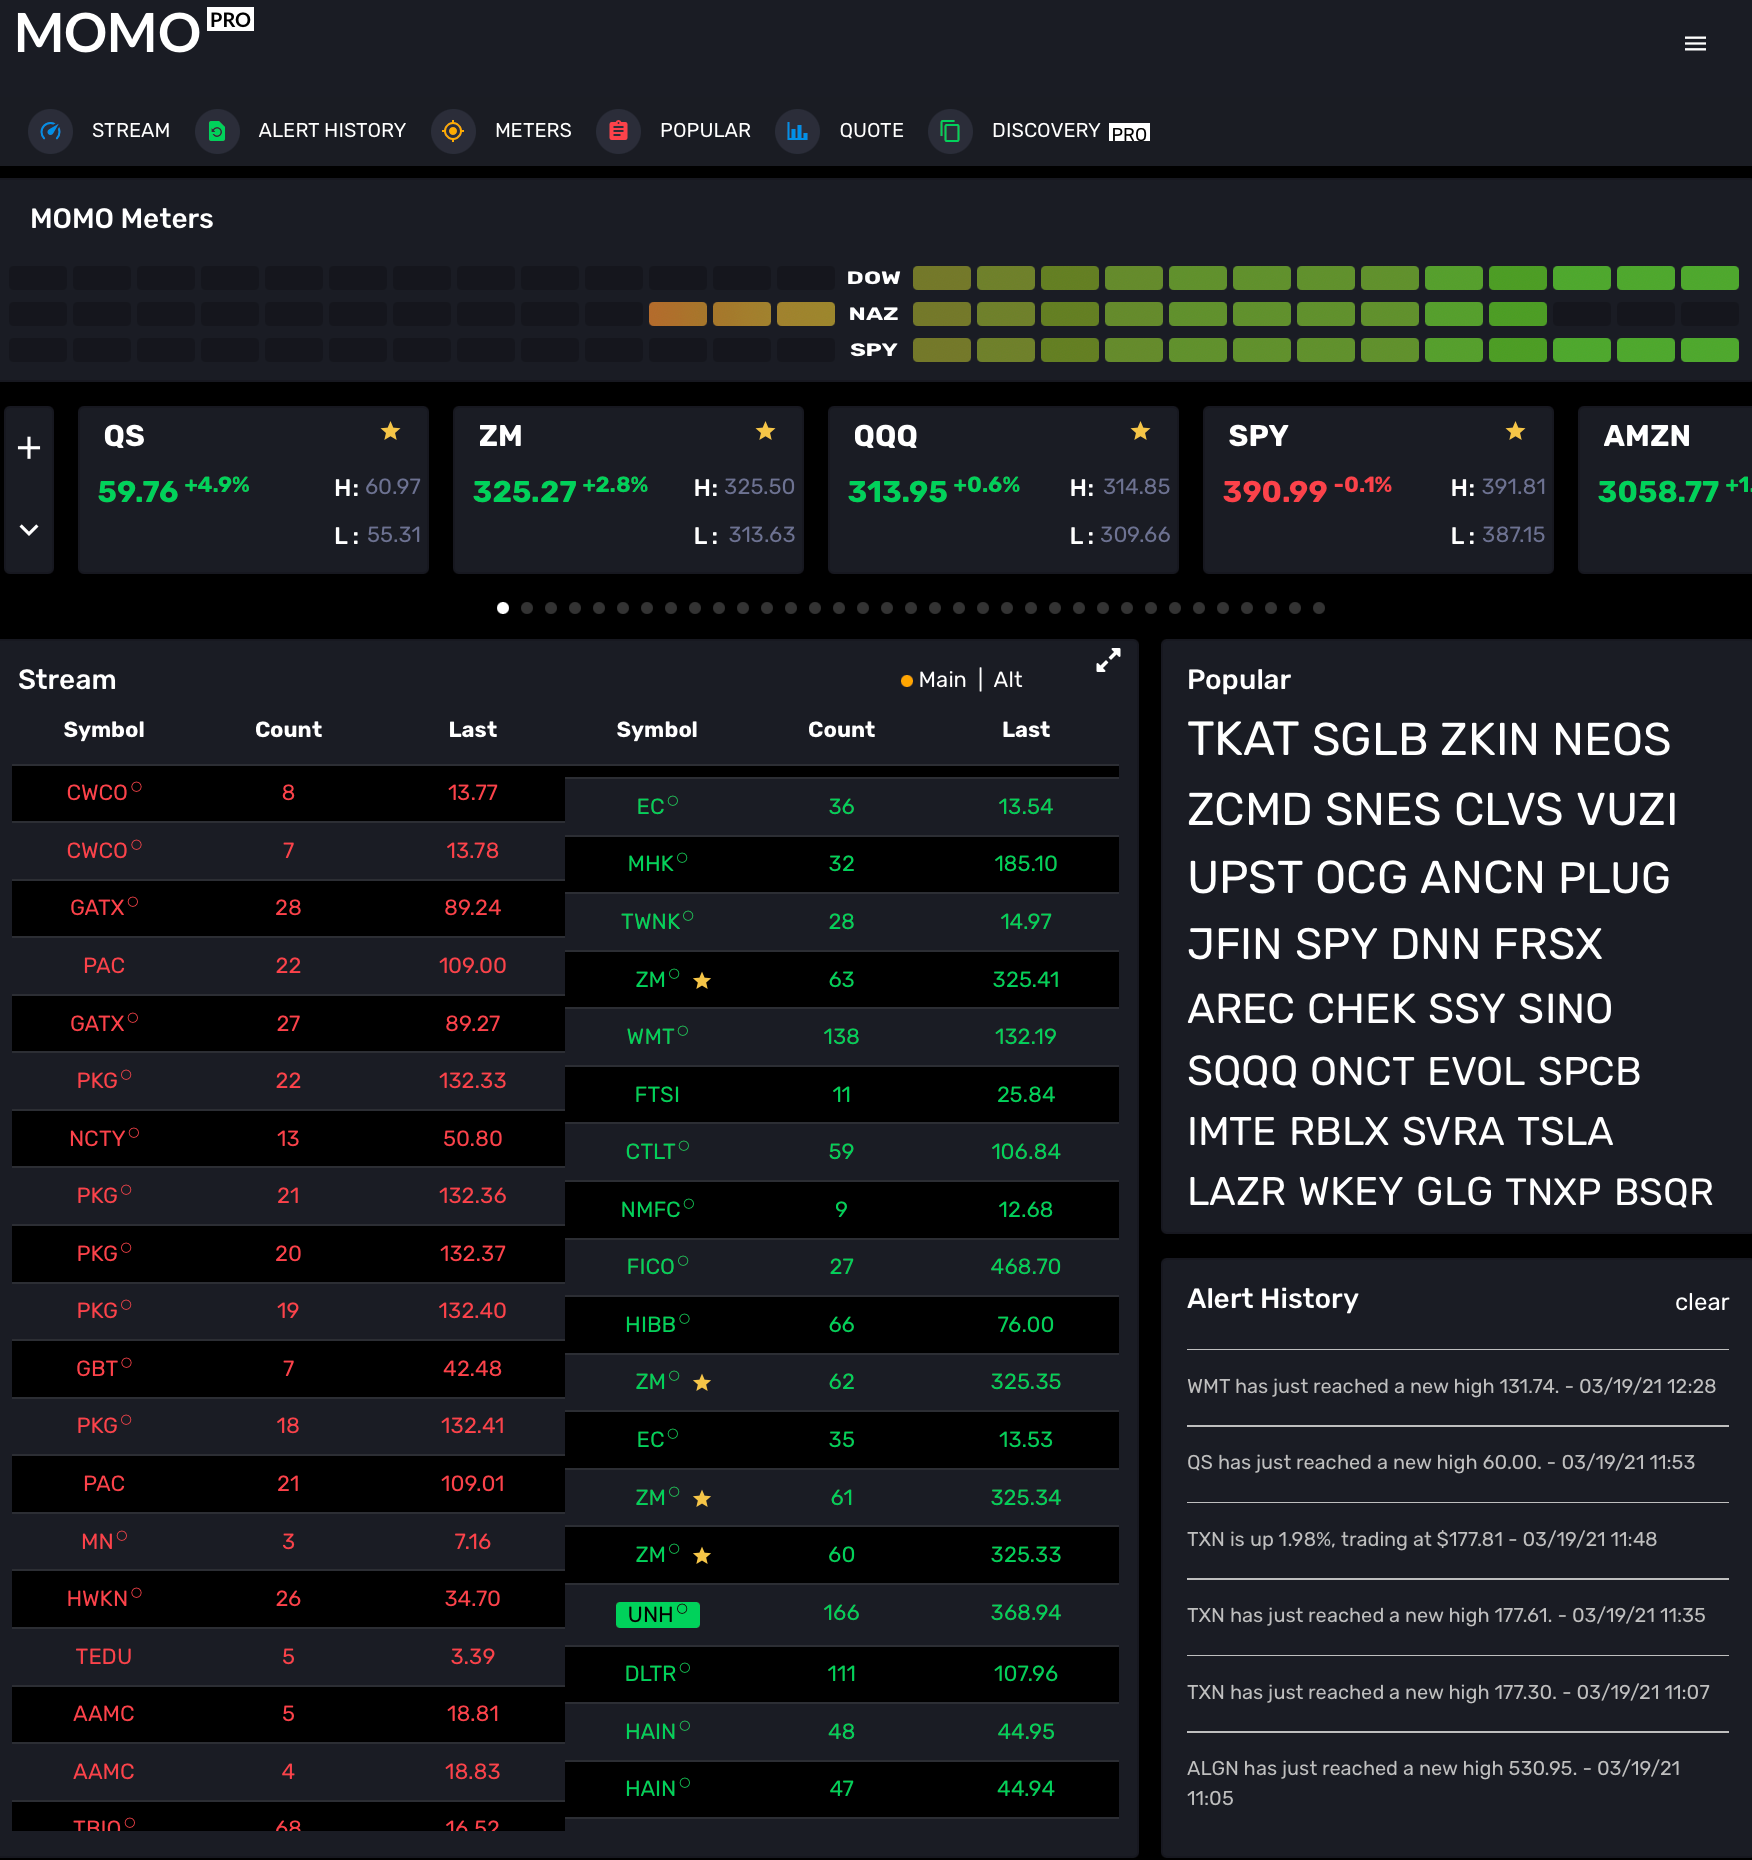1752x1860 pixels.
Task: Select NCTY symbol in Stream
Action: click(104, 1139)
